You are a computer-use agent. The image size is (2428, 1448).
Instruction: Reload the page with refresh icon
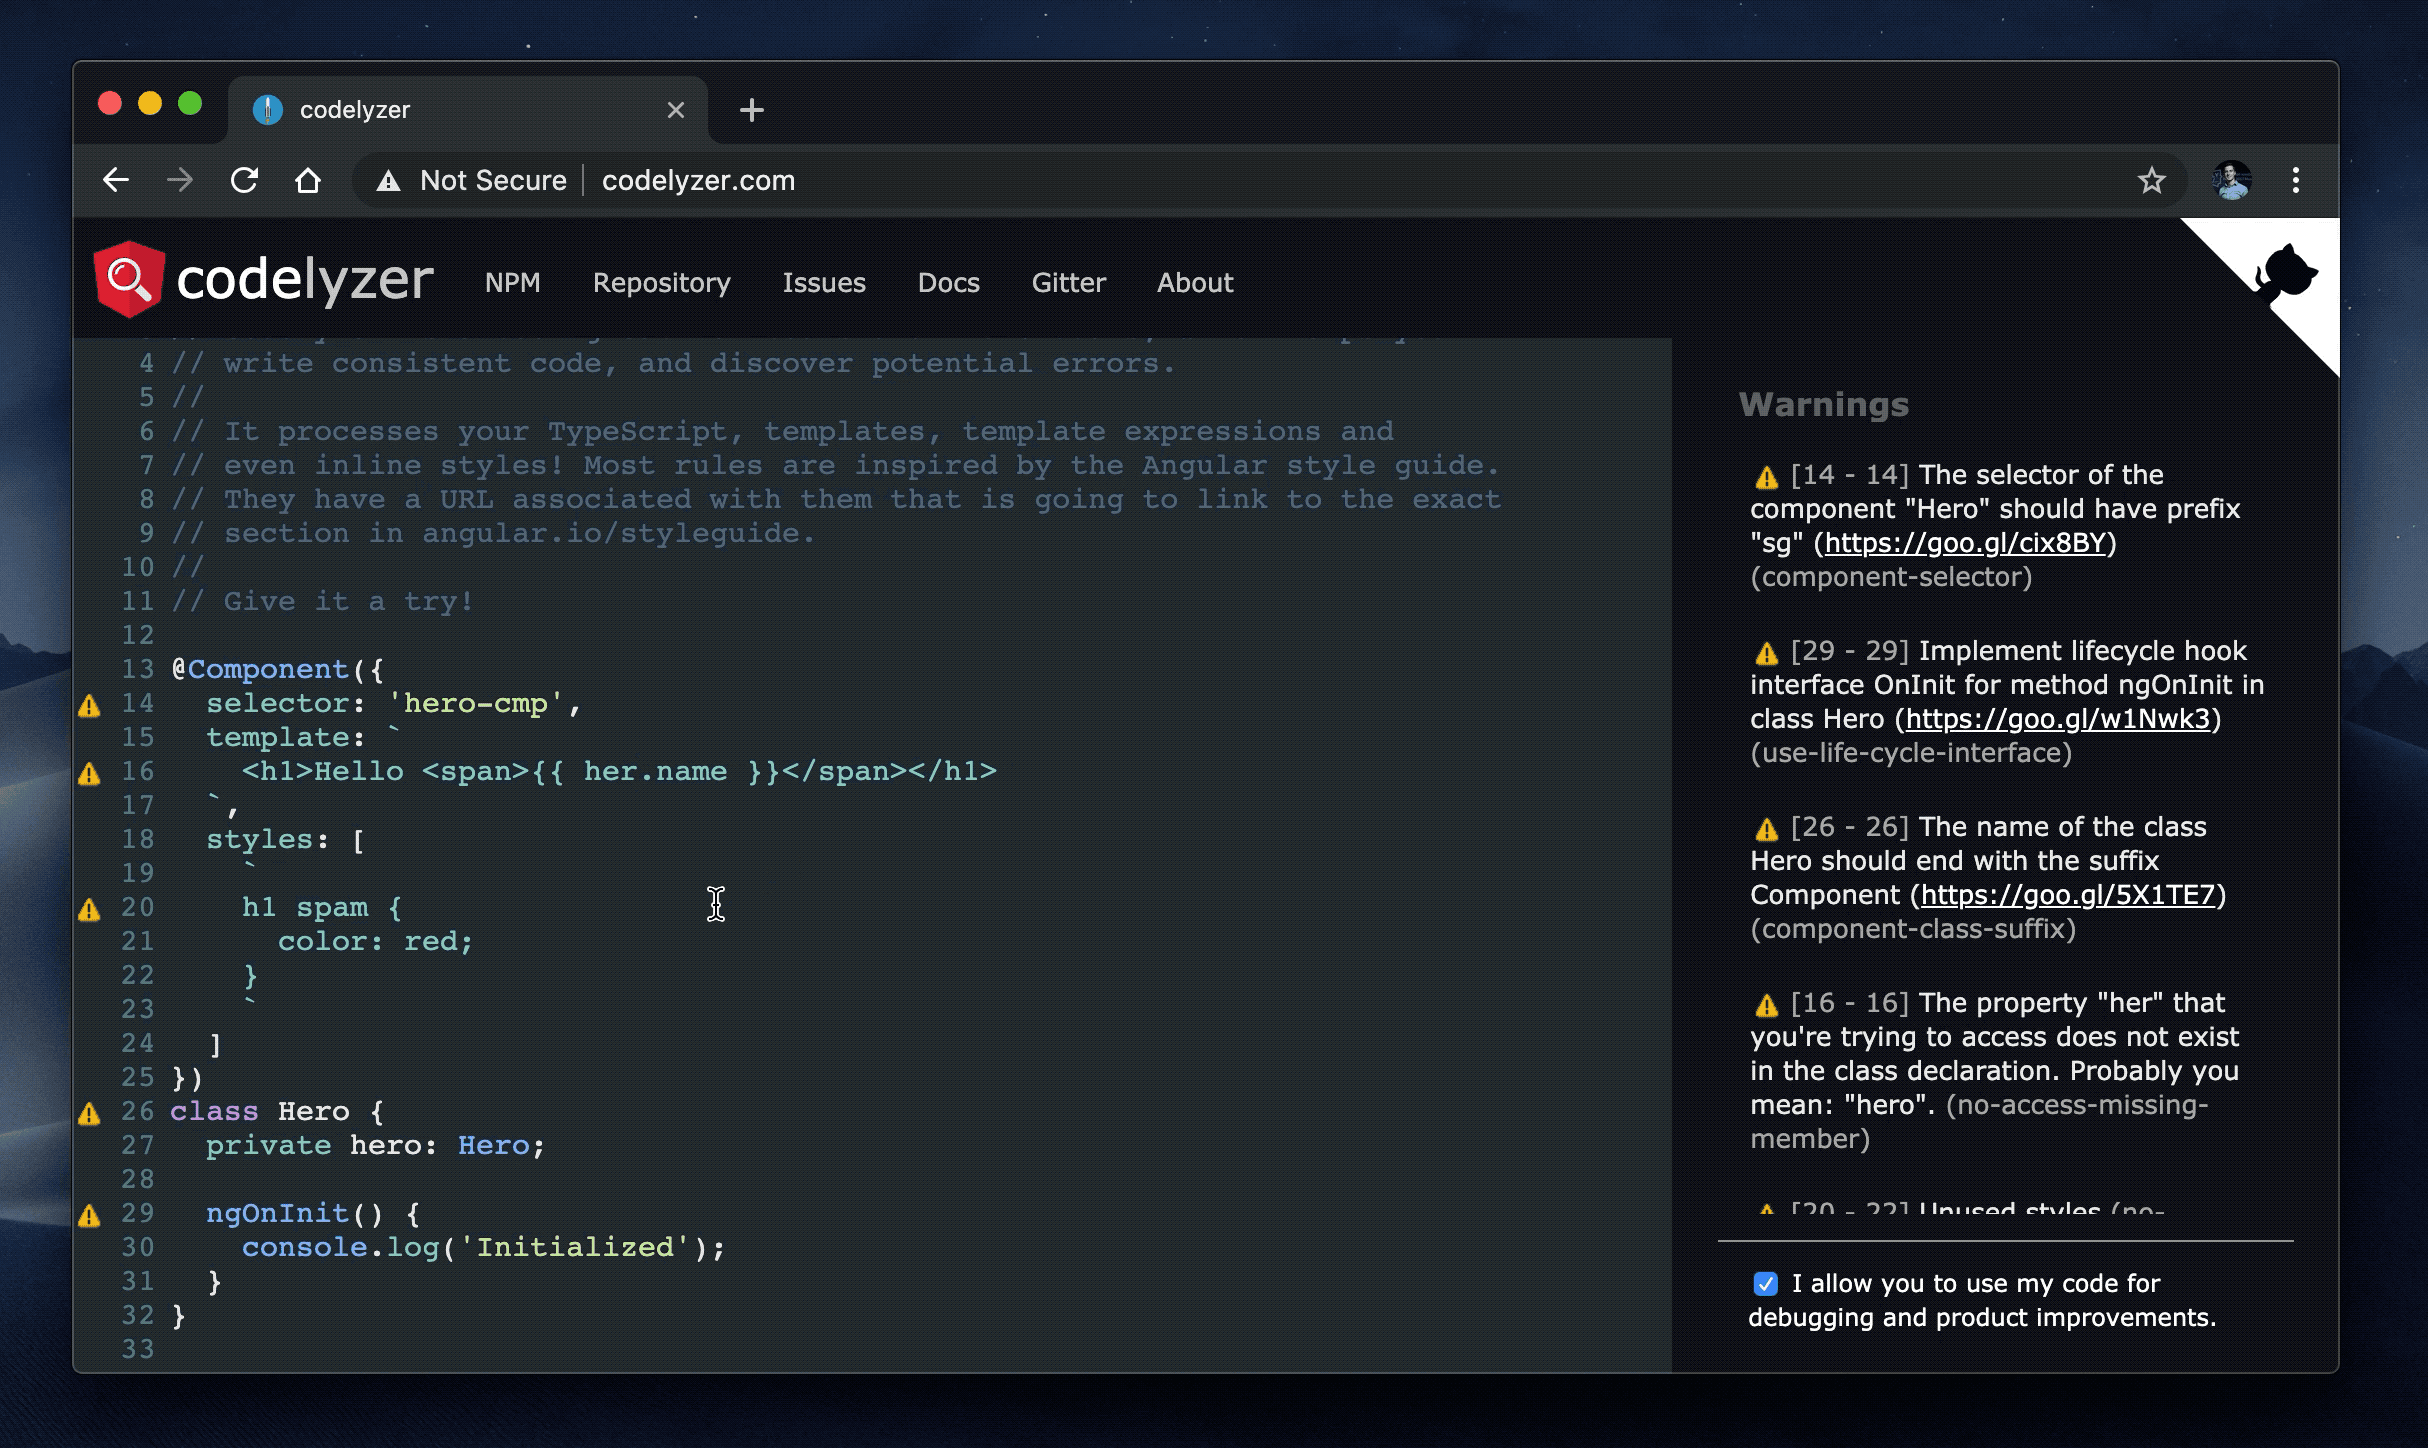click(x=244, y=181)
